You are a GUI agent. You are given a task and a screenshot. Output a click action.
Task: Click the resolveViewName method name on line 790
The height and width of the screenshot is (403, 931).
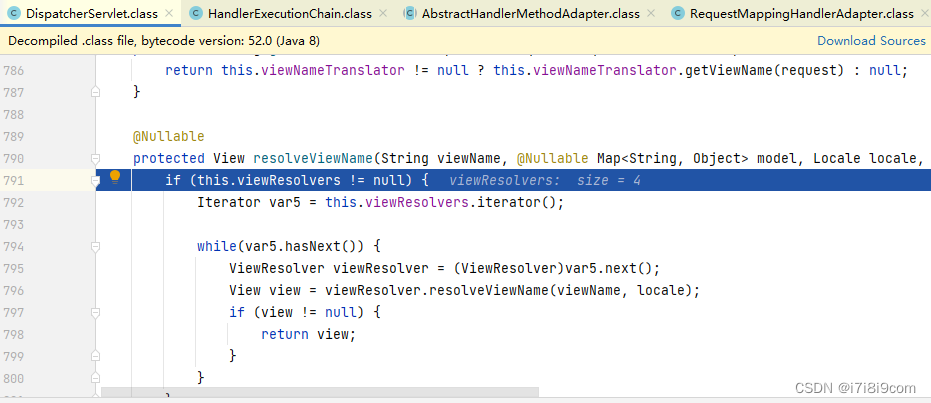pyautogui.click(x=312, y=158)
